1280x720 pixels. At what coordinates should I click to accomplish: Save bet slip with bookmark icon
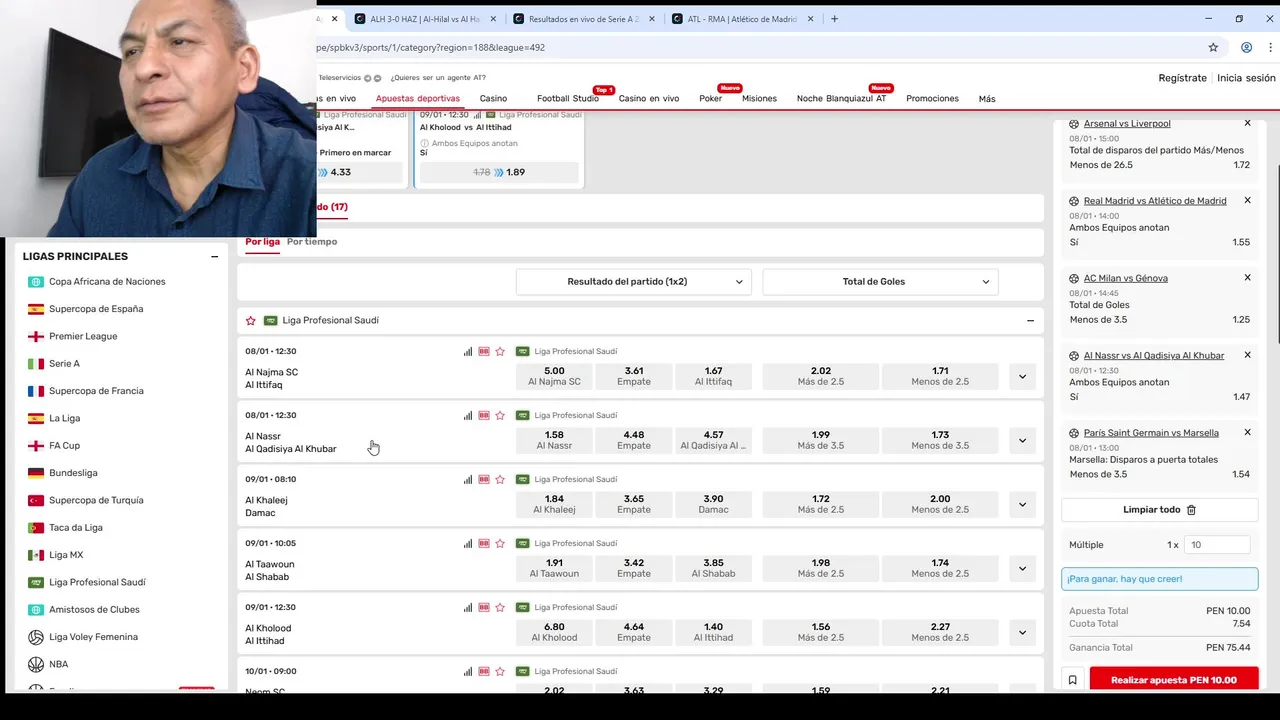pyautogui.click(x=1072, y=680)
